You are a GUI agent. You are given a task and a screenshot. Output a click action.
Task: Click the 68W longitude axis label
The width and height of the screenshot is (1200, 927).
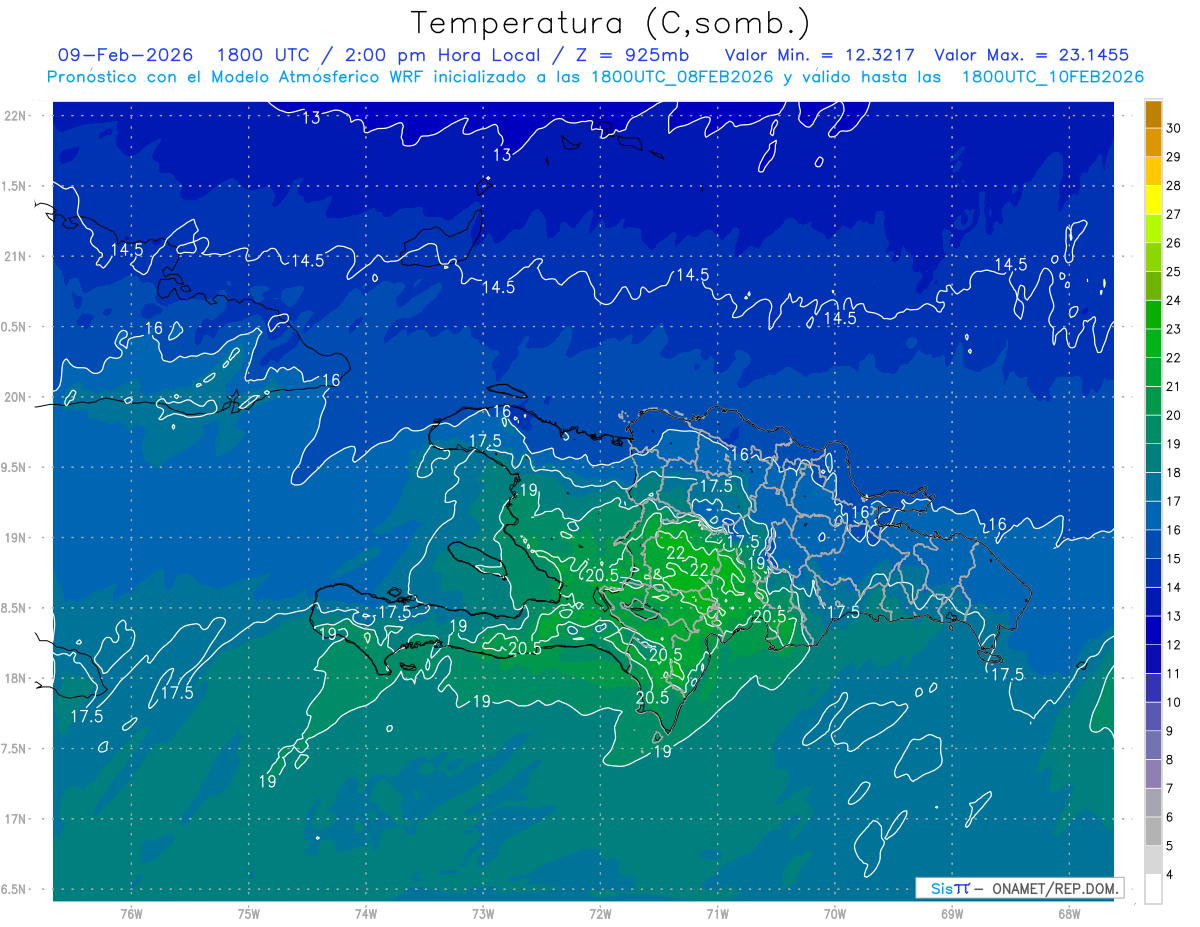pos(1068,914)
